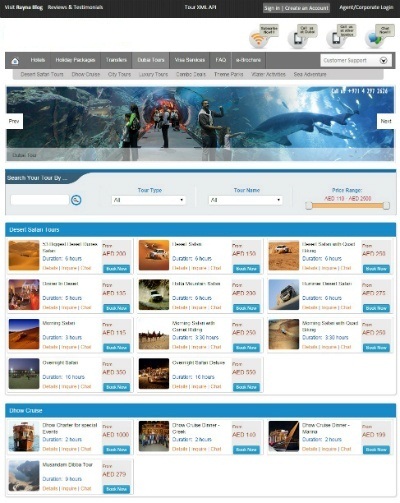Open the Overnight Safari Deluxe thumbnail
The width and height of the screenshot is (400, 503).
pos(154,374)
